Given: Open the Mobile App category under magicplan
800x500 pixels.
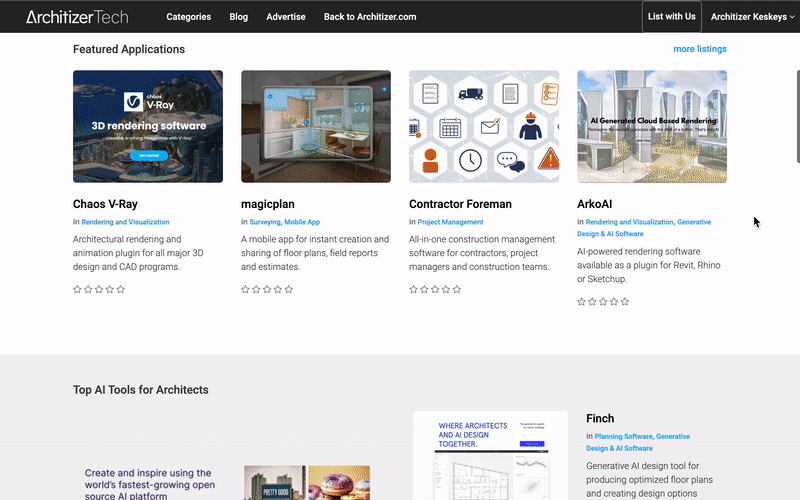Looking at the screenshot, I should [x=302, y=222].
